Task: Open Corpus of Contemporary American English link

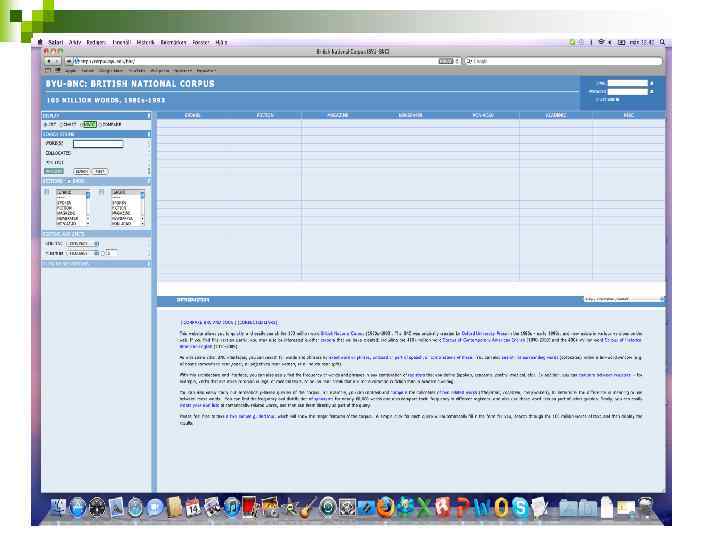Action: point(484,340)
